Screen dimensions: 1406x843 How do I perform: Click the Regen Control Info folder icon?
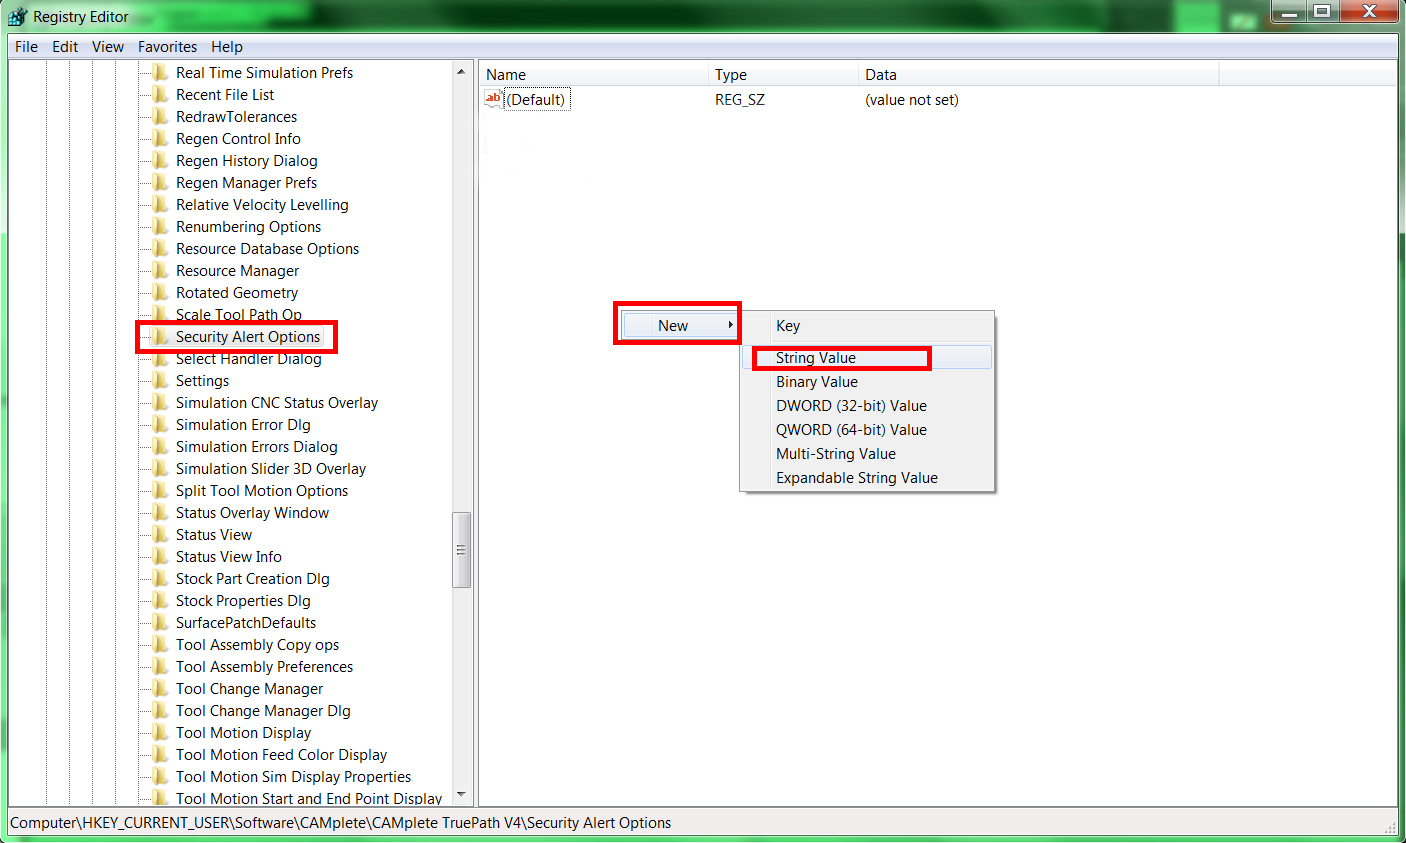pyautogui.click(x=160, y=138)
